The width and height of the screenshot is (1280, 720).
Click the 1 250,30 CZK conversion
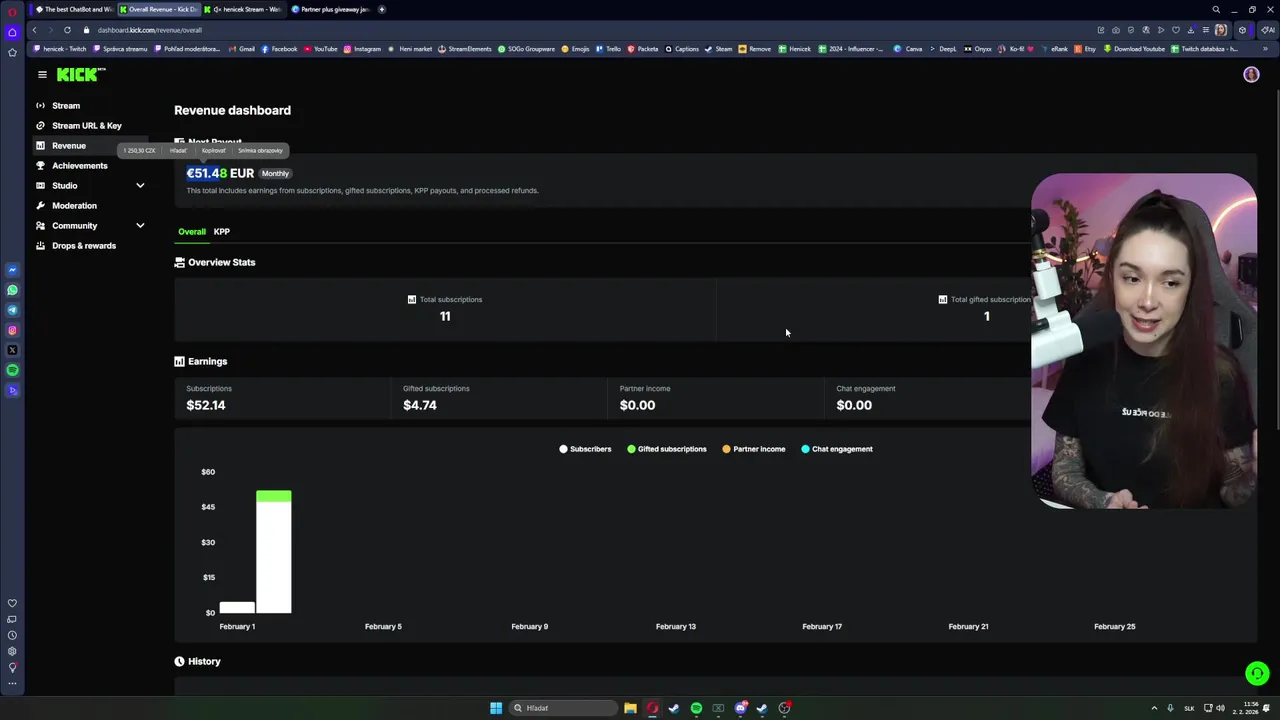click(139, 150)
